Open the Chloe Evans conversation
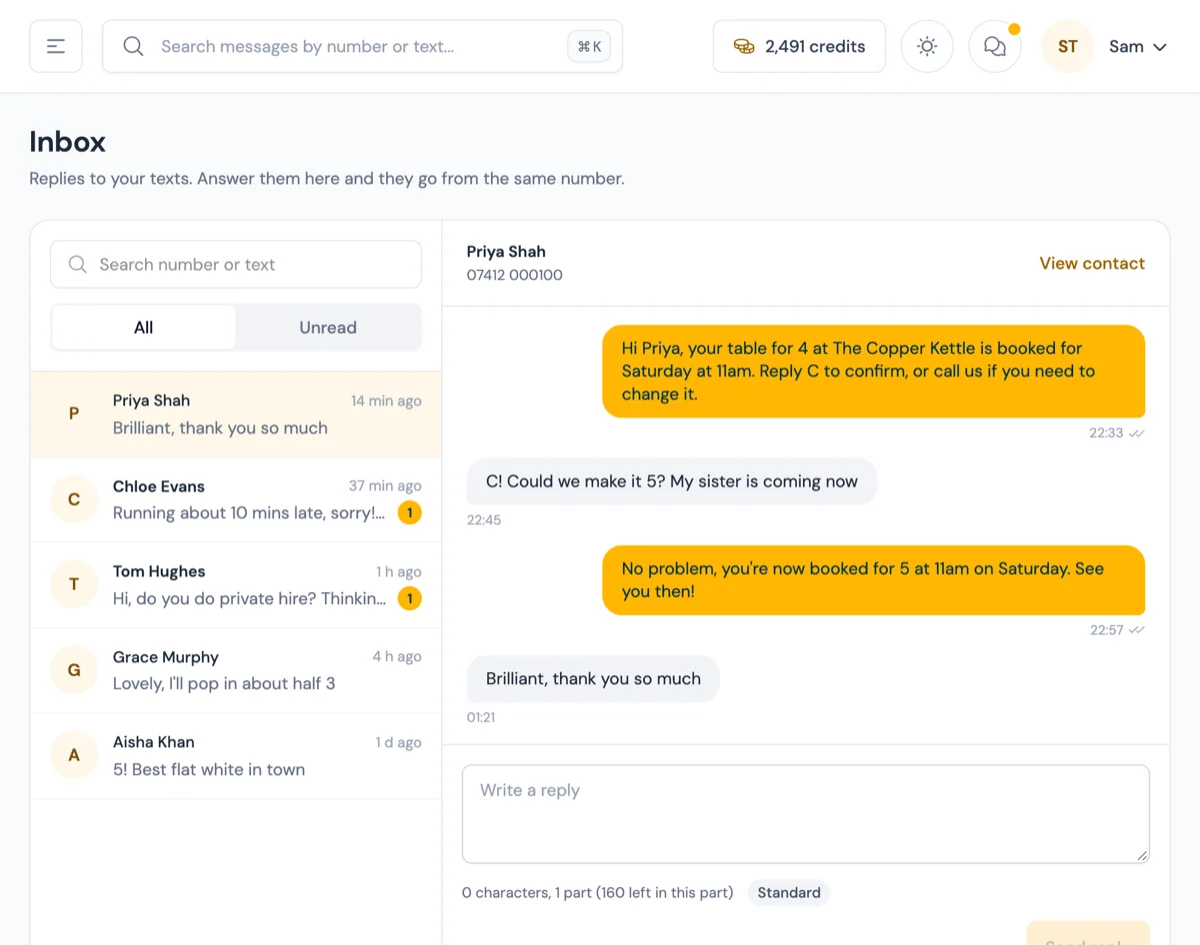 (x=236, y=500)
